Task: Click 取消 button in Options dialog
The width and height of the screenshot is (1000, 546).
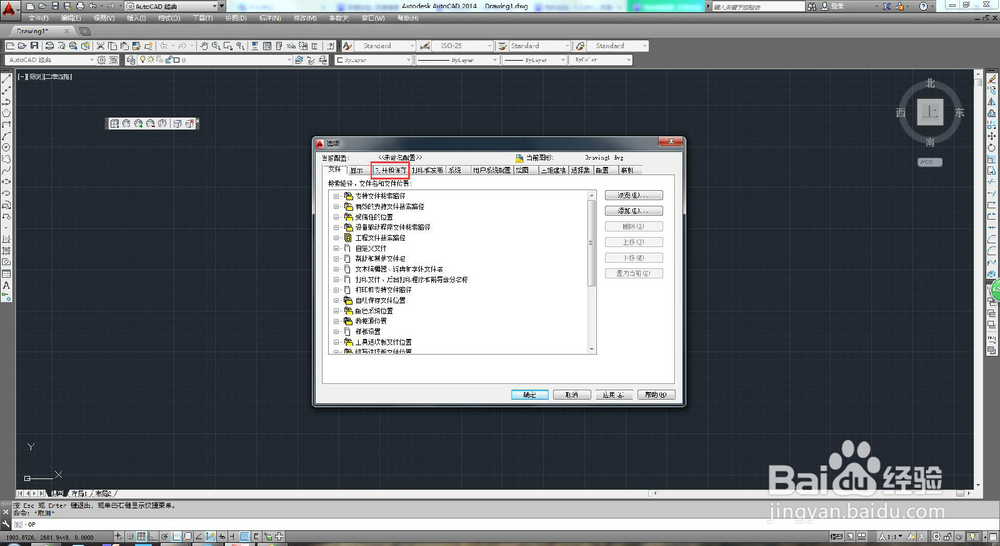Action: [x=571, y=395]
